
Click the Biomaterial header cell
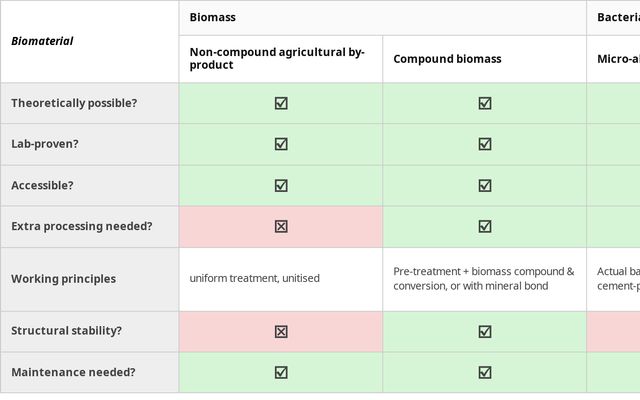[x=42, y=41]
